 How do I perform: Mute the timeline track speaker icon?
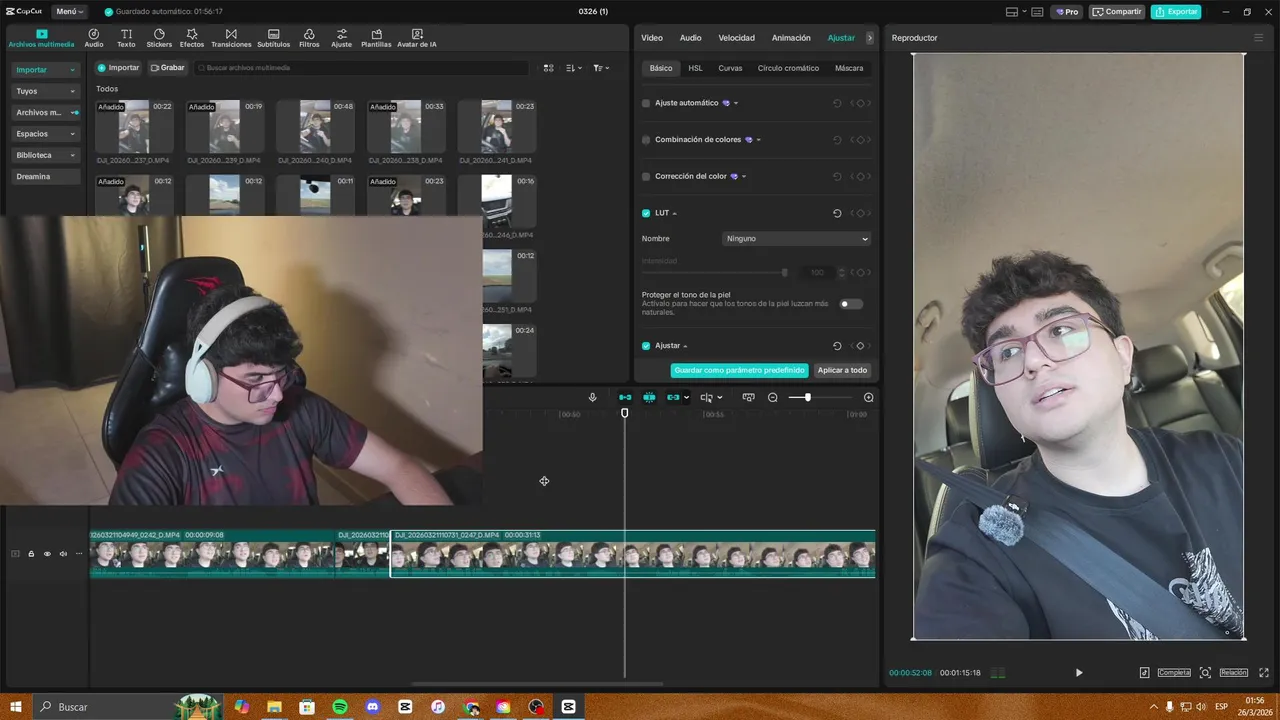pyautogui.click(x=63, y=554)
